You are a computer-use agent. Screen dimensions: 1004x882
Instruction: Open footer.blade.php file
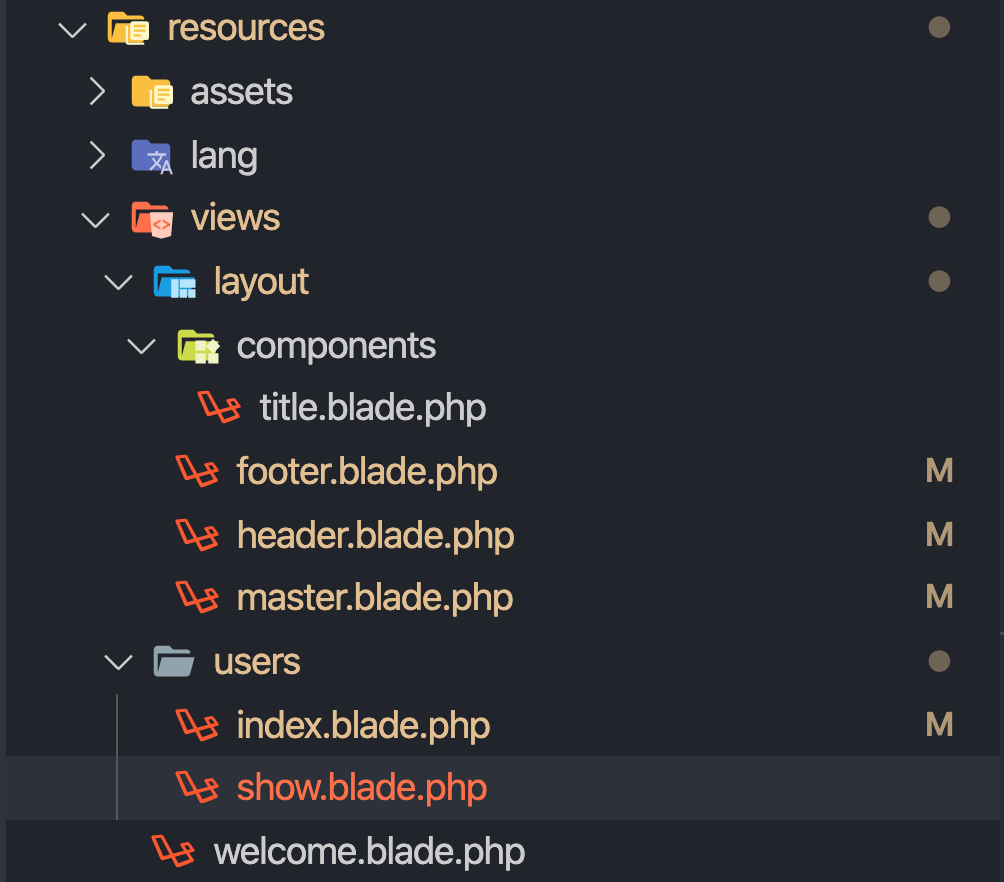pos(366,471)
